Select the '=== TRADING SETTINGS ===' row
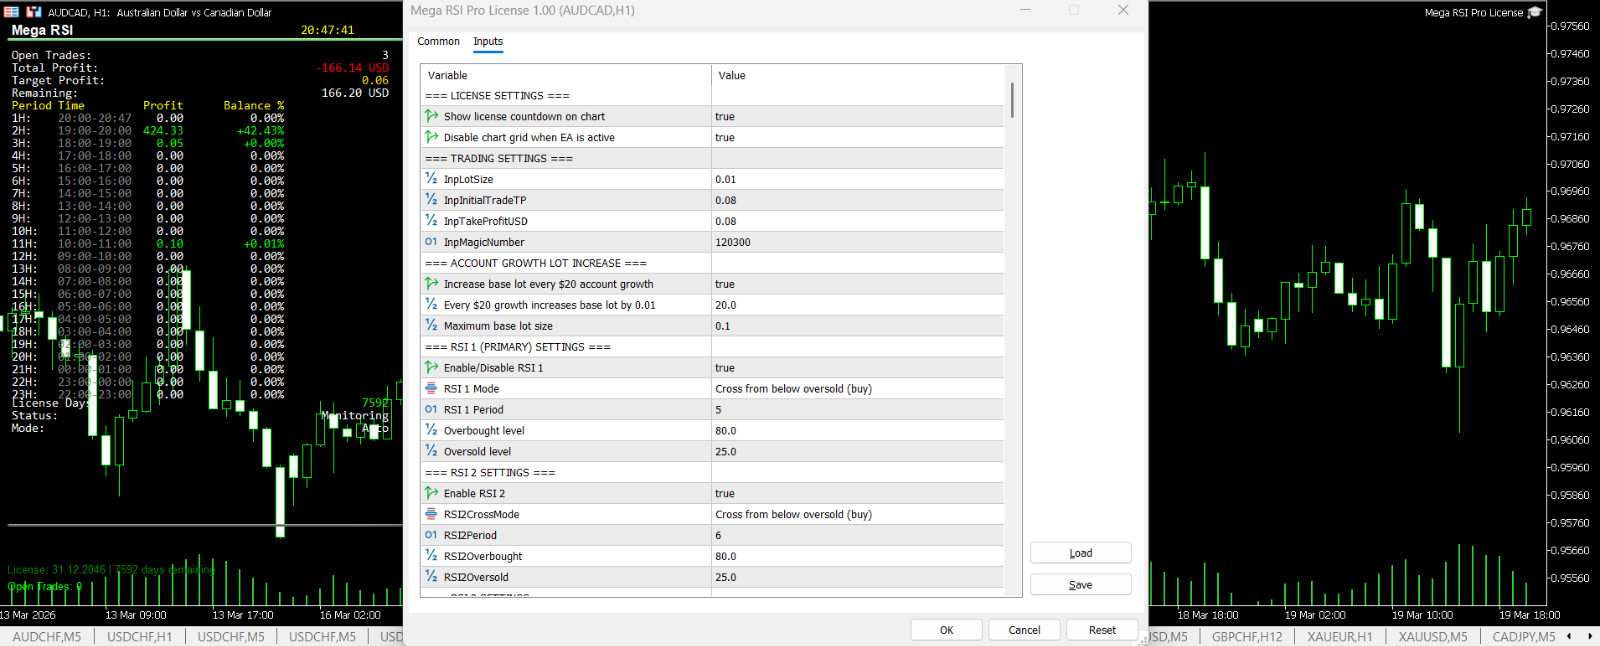 tap(712, 158)
